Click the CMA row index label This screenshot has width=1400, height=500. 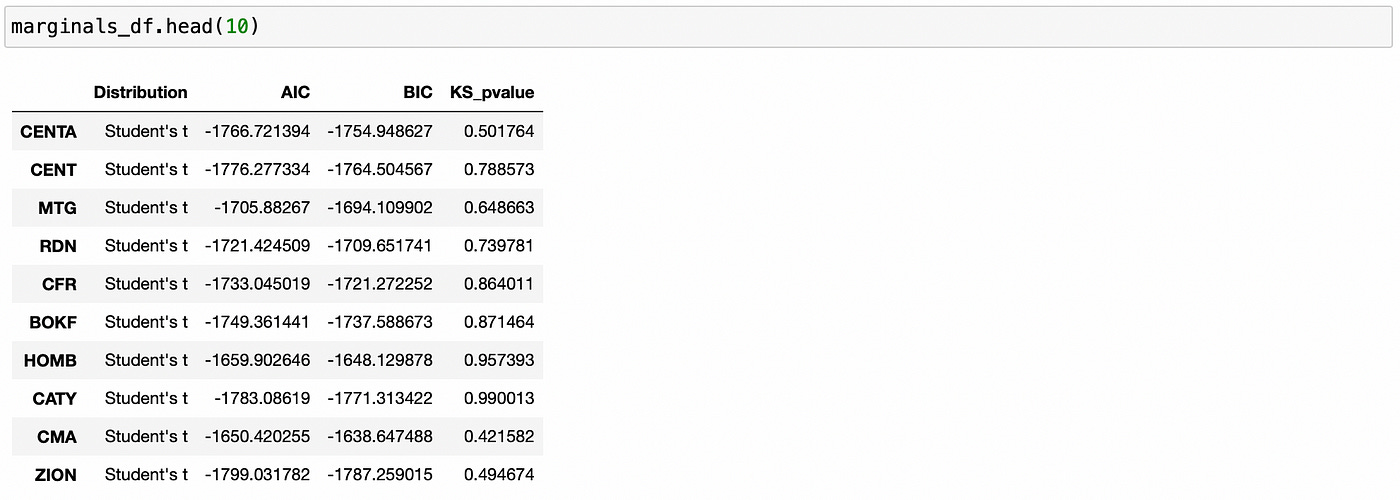coord(57,436)
